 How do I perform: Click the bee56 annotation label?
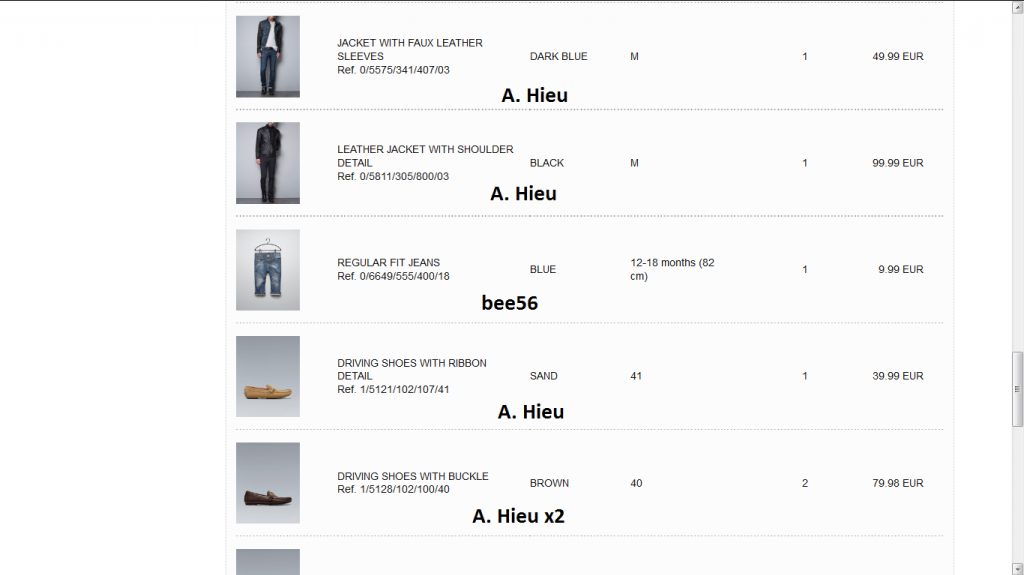tap(509, 303)
